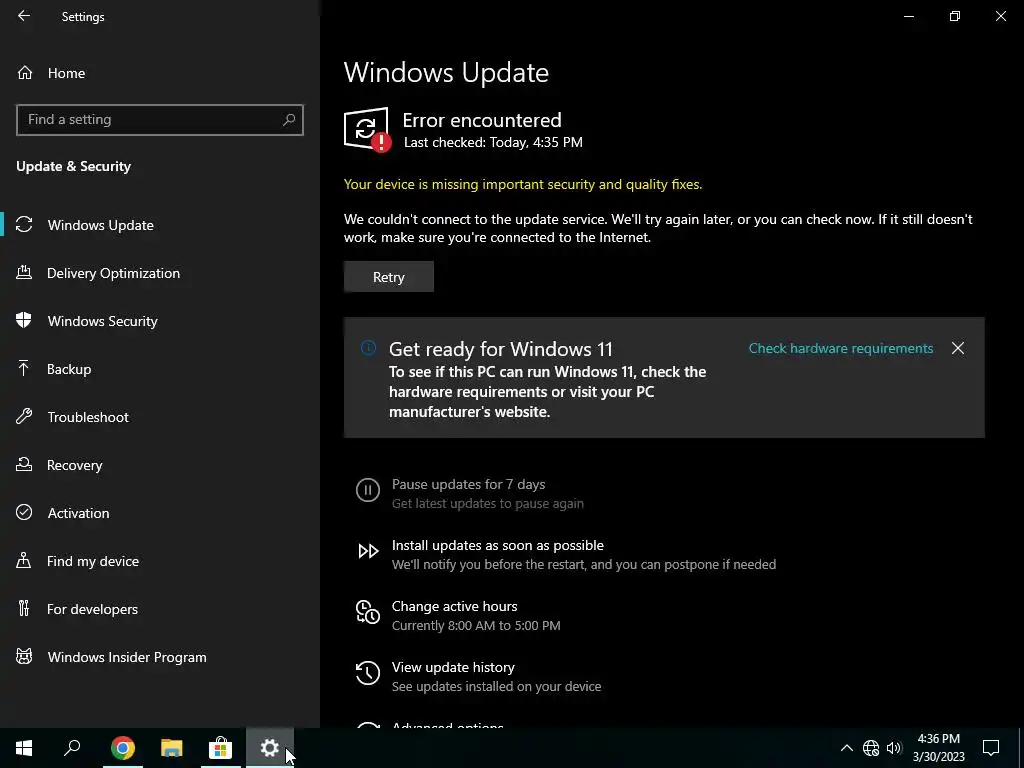Click the Settings gear taskbar icon

point(270,748)
